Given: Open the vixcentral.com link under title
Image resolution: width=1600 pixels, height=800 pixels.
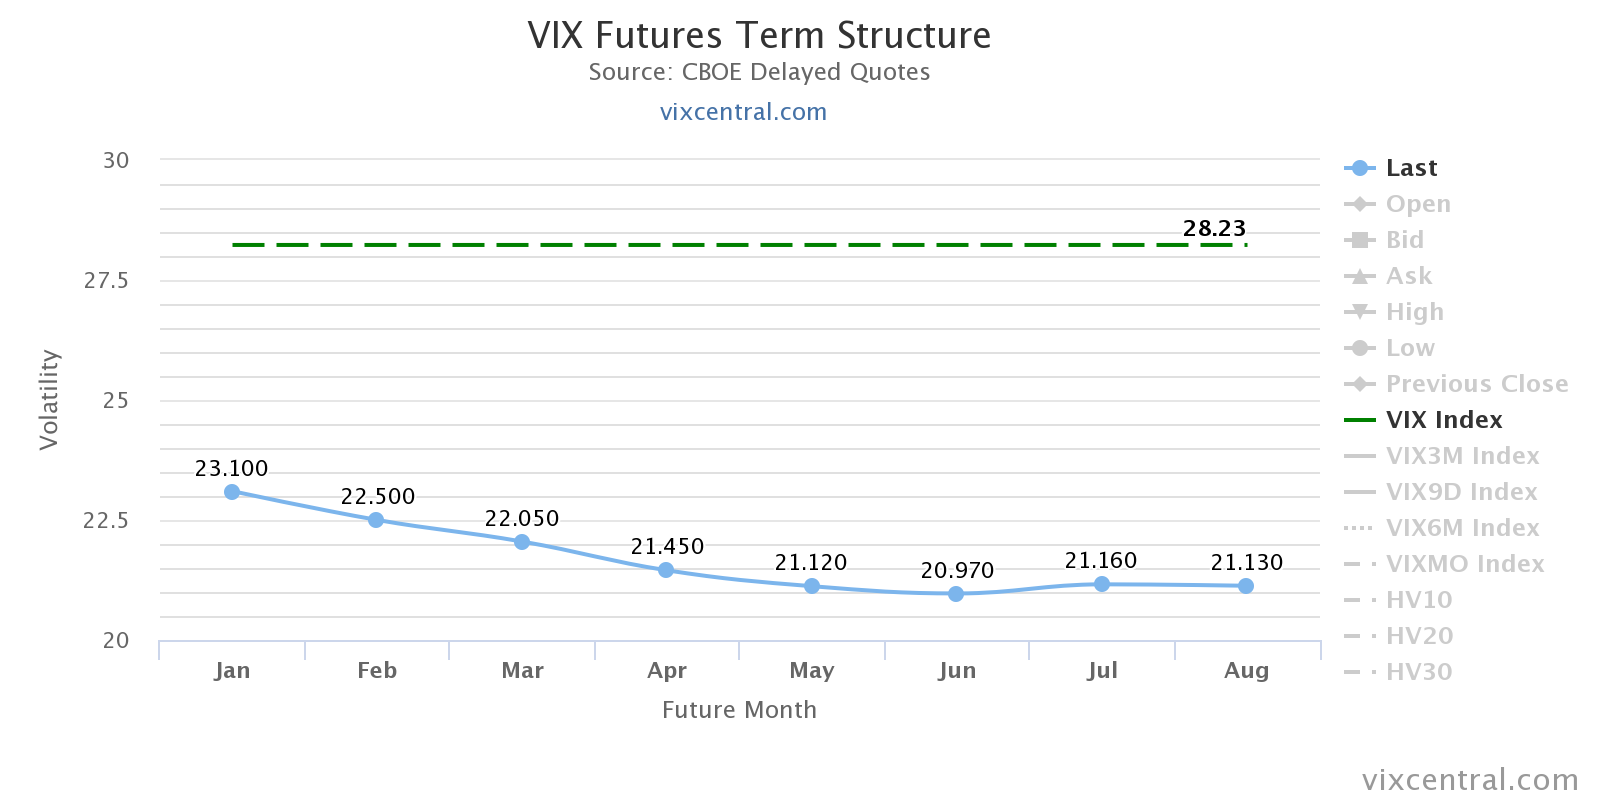Looking at the screenshot, I should [x=743, y=112].
